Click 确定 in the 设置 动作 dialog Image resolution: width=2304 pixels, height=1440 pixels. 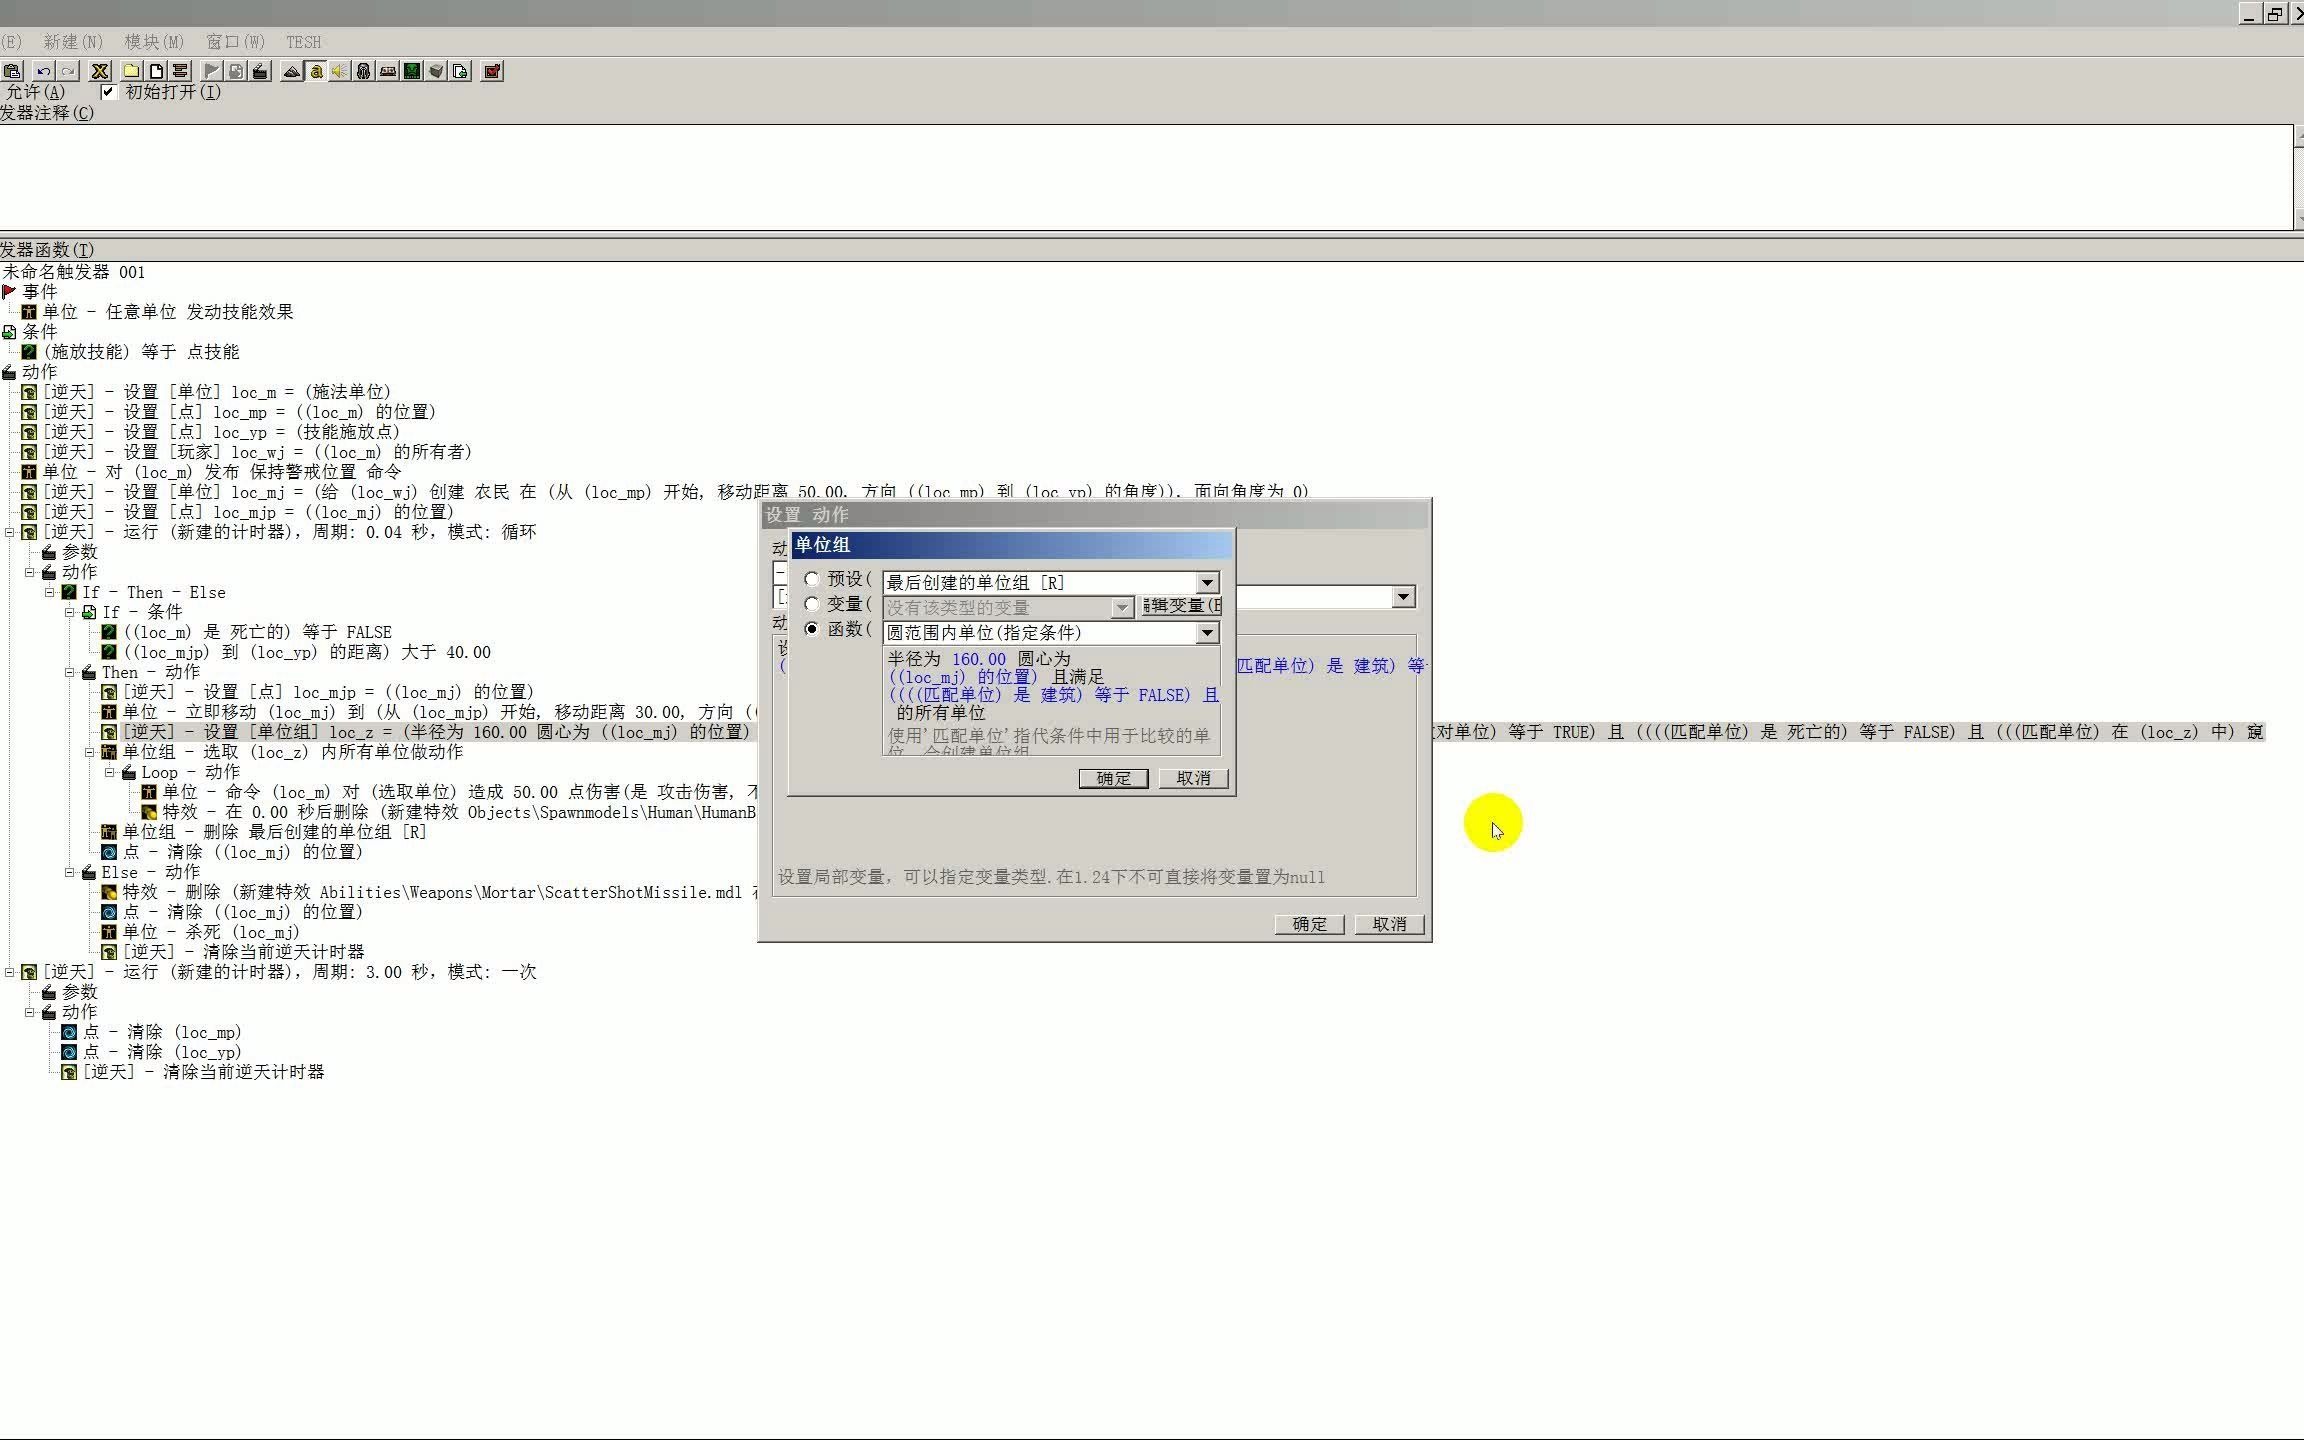coord(1309,925)
